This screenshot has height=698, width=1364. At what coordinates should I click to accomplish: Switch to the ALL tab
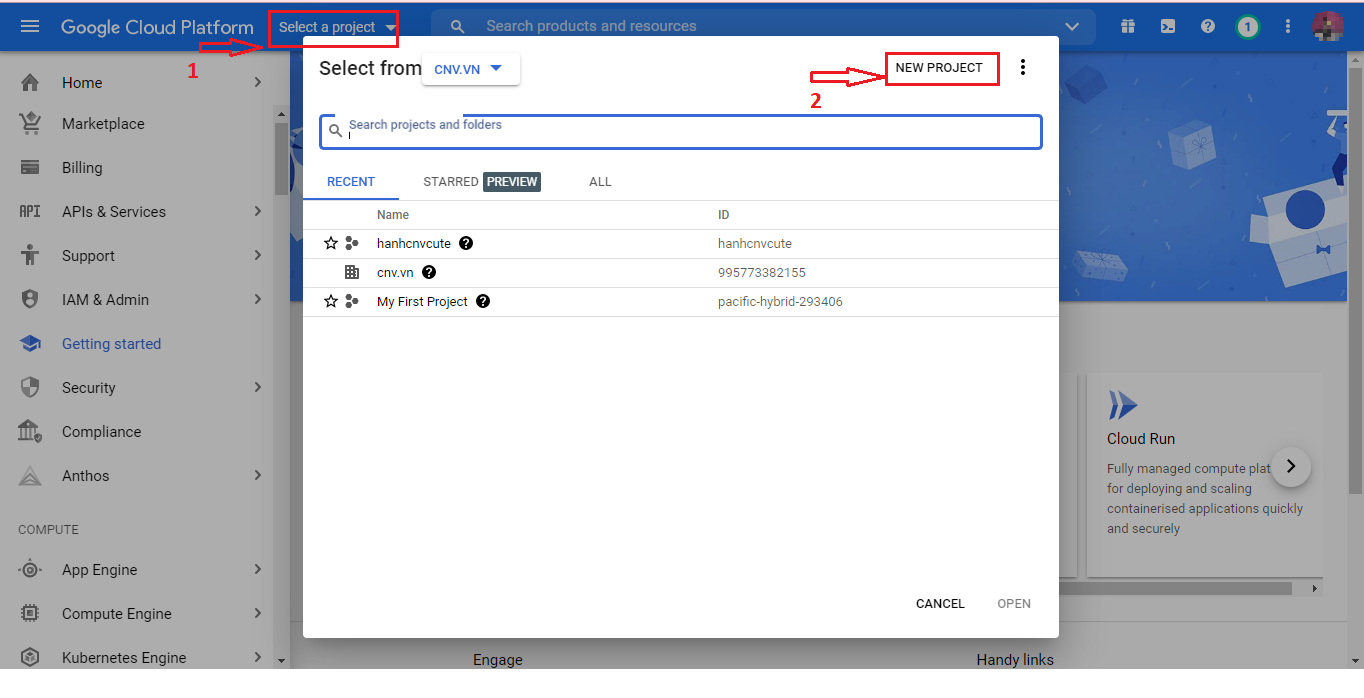coord(600,182)
